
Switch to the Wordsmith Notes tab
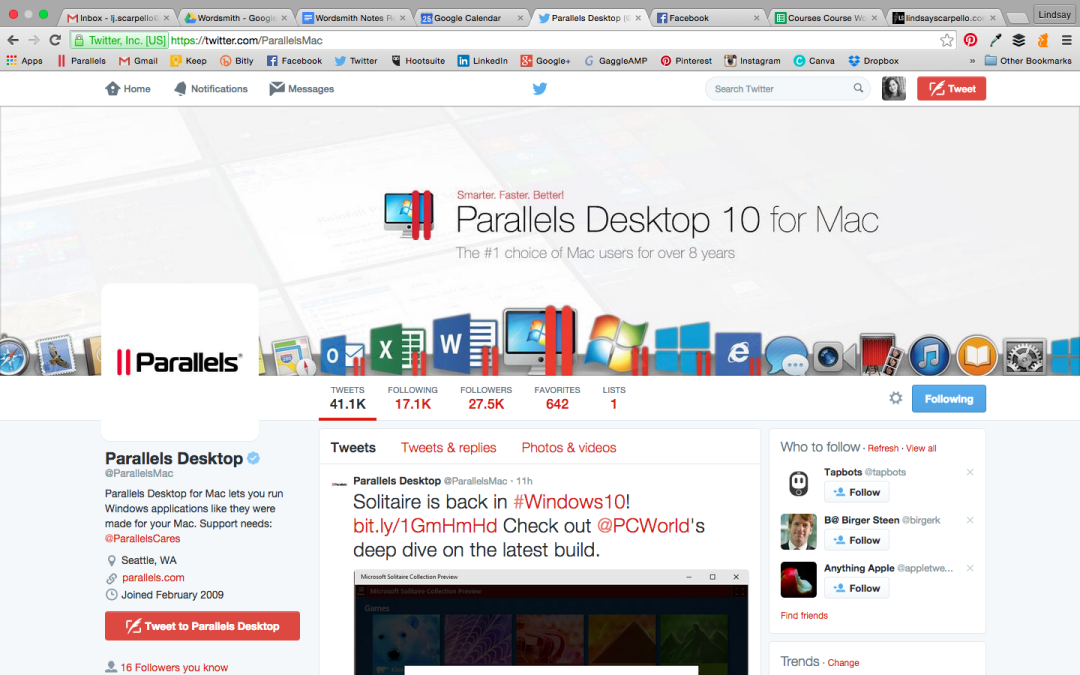coord(354,18)
